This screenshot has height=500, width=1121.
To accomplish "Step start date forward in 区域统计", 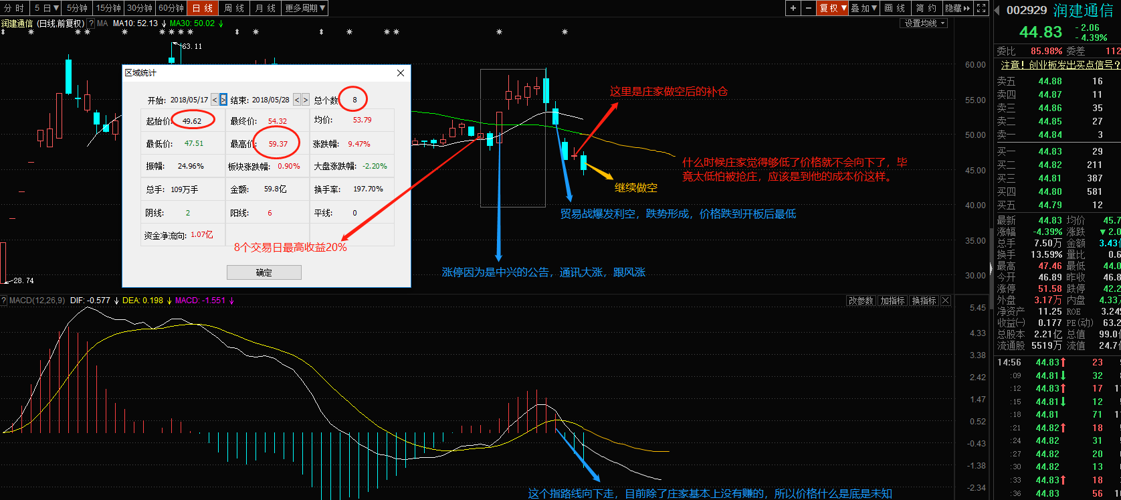I will click(x=223, y=99).
